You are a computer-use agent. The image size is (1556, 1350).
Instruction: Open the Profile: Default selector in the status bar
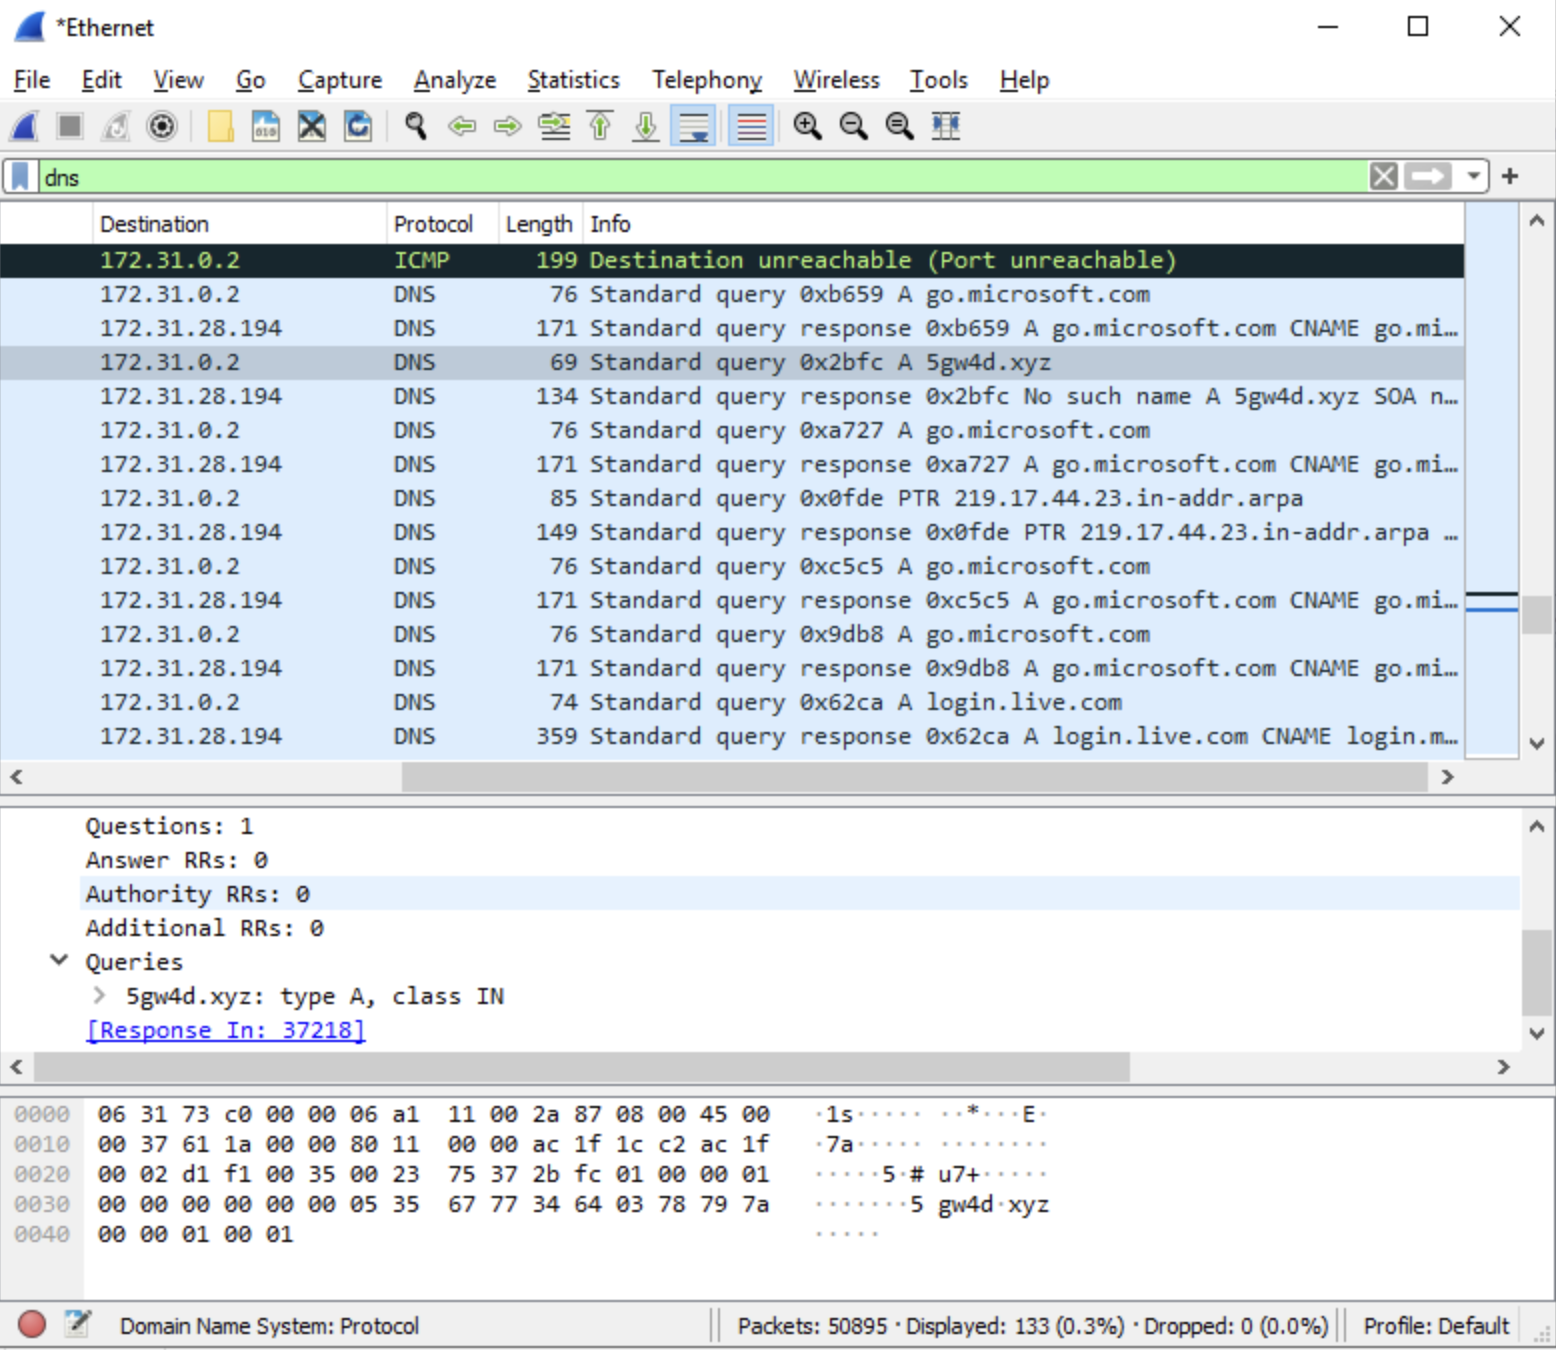tap(1436, 1326)
